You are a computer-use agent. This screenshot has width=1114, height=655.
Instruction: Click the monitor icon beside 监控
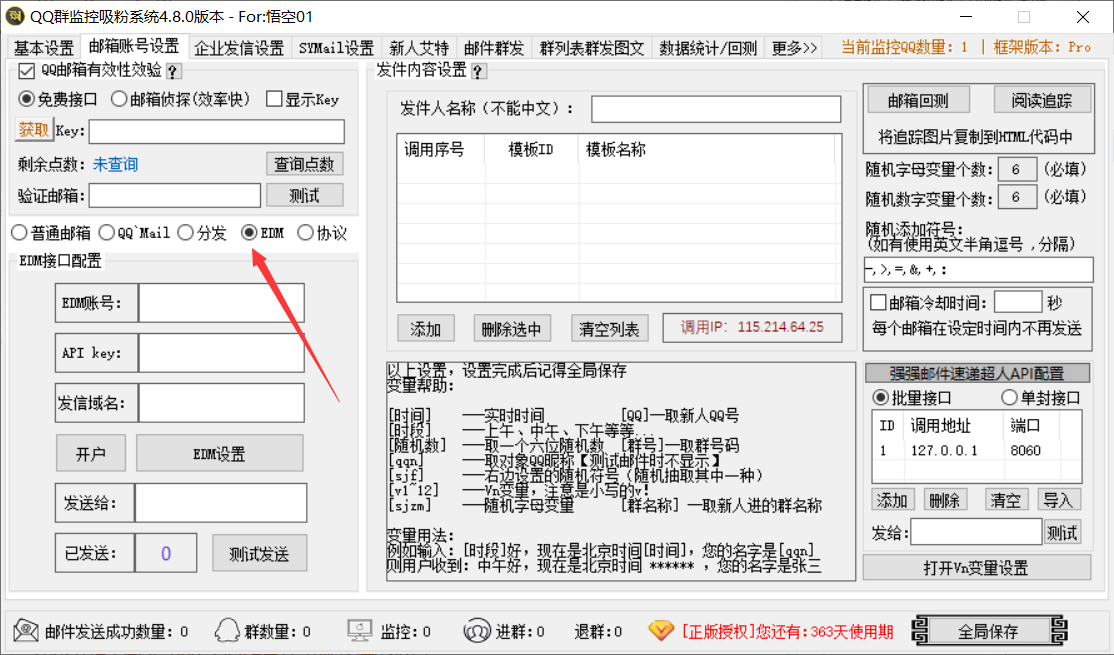point(359,630)
